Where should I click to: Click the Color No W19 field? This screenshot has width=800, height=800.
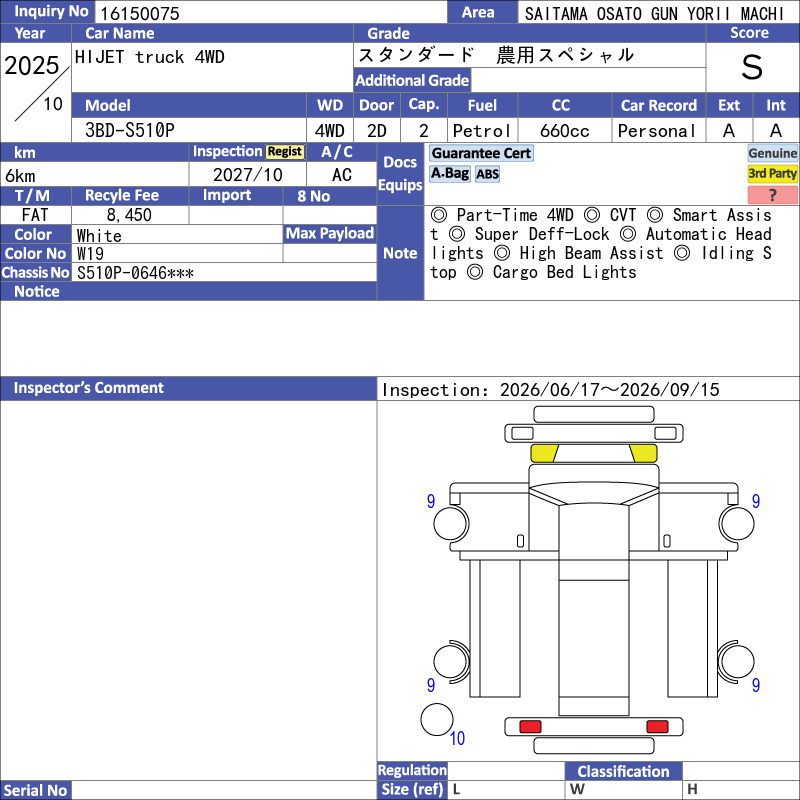point(177,253)
